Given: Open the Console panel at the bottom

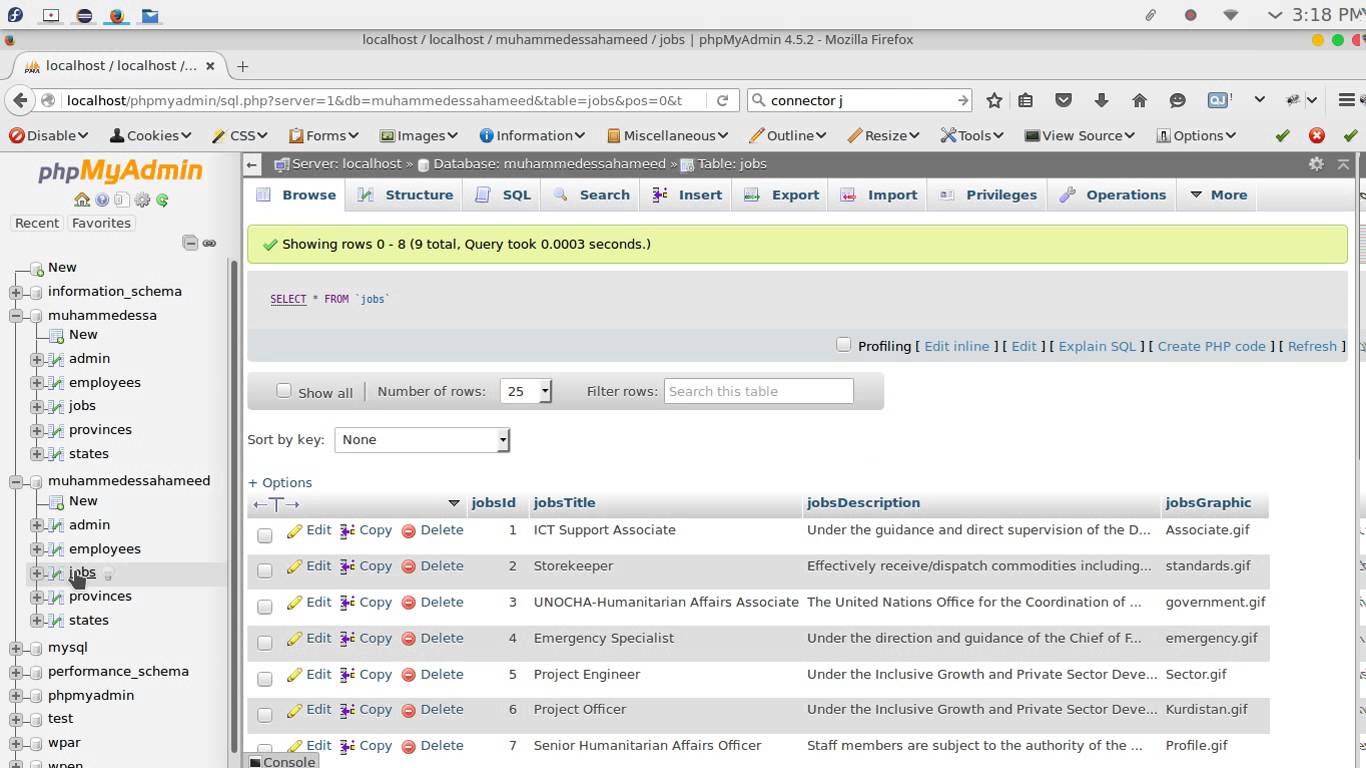Looking at the screenshot, I should click(x=288, y=761).
